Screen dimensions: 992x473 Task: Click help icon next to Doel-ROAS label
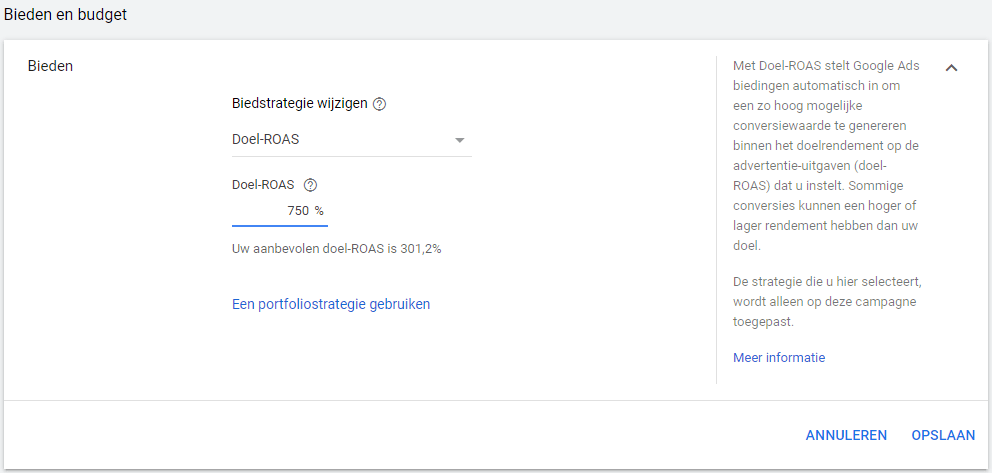click(310, 185)
